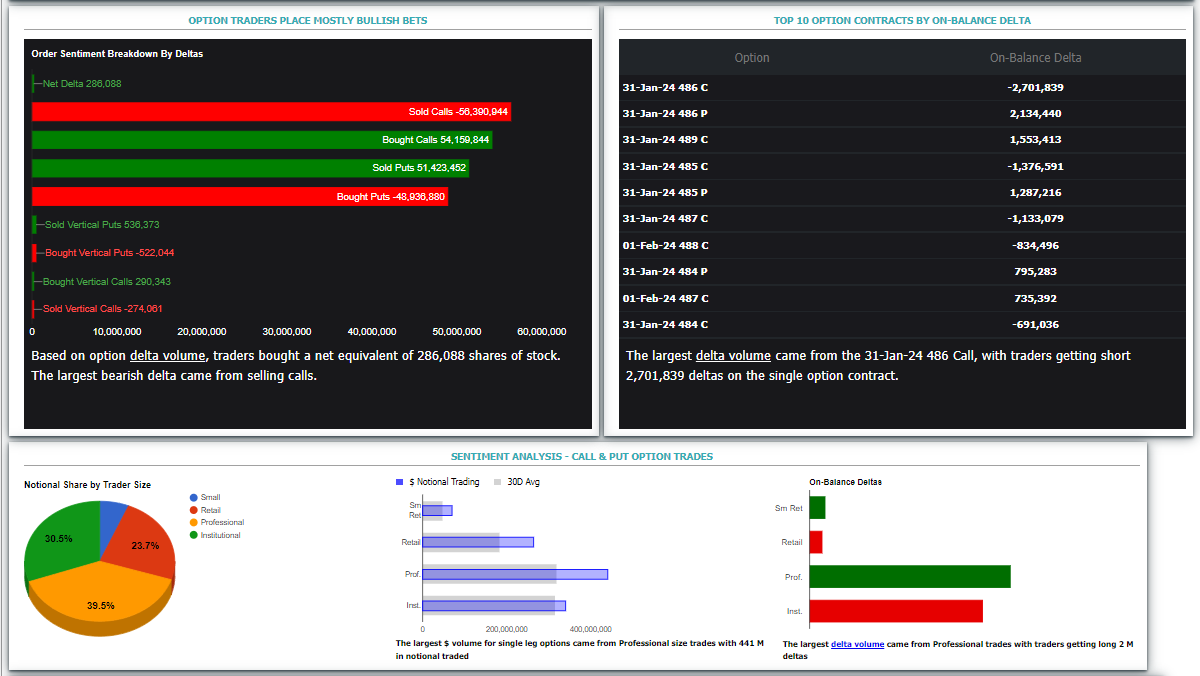Image resolution: width=1200 pixels, height=676 pixels.
Task: Select the 01-Feb-24 488 C row
Action: point(902,245)
